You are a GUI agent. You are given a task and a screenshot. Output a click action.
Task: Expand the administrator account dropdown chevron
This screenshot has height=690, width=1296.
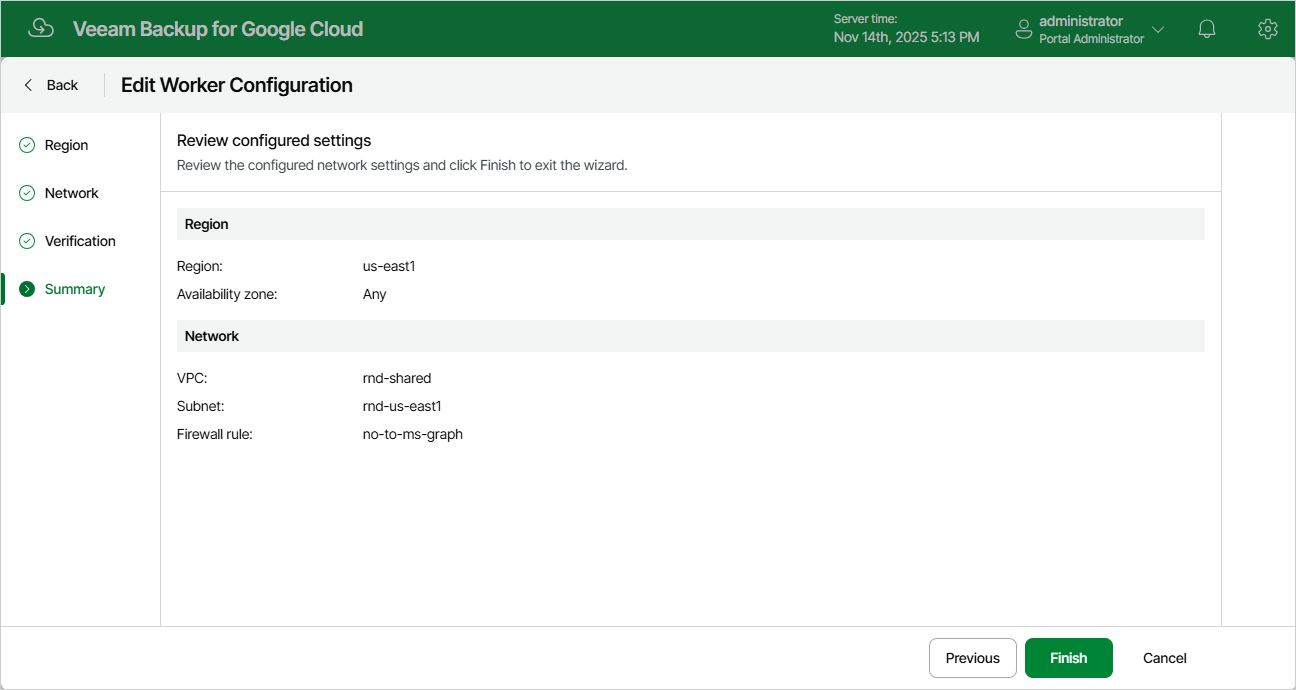click(x=1158, y=29)
